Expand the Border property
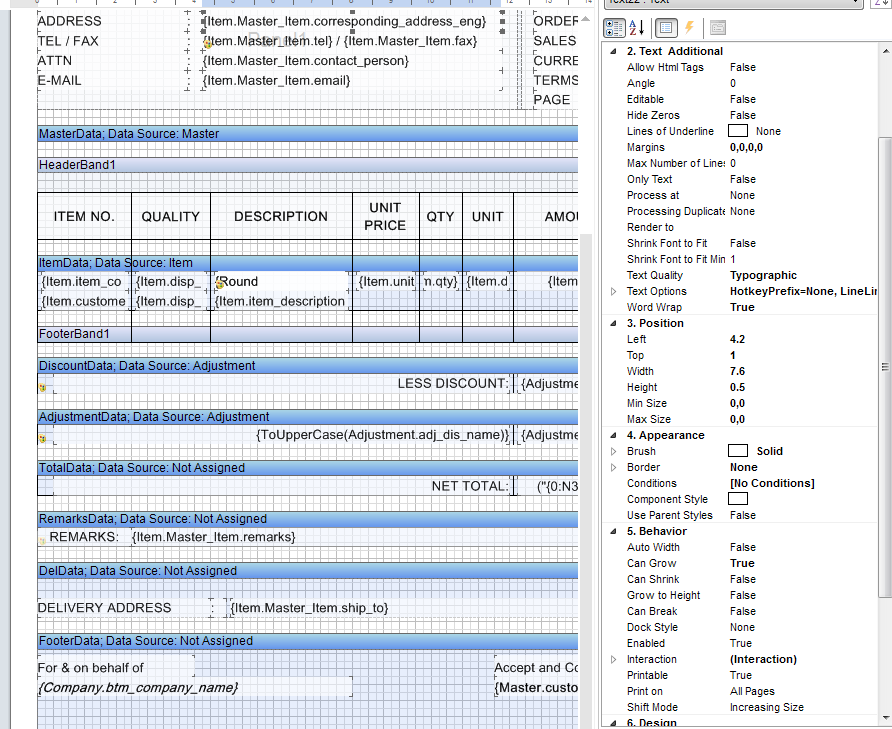The width and height of the screenshot is (892, 729). pyautogui.click(x=613, y=467)
